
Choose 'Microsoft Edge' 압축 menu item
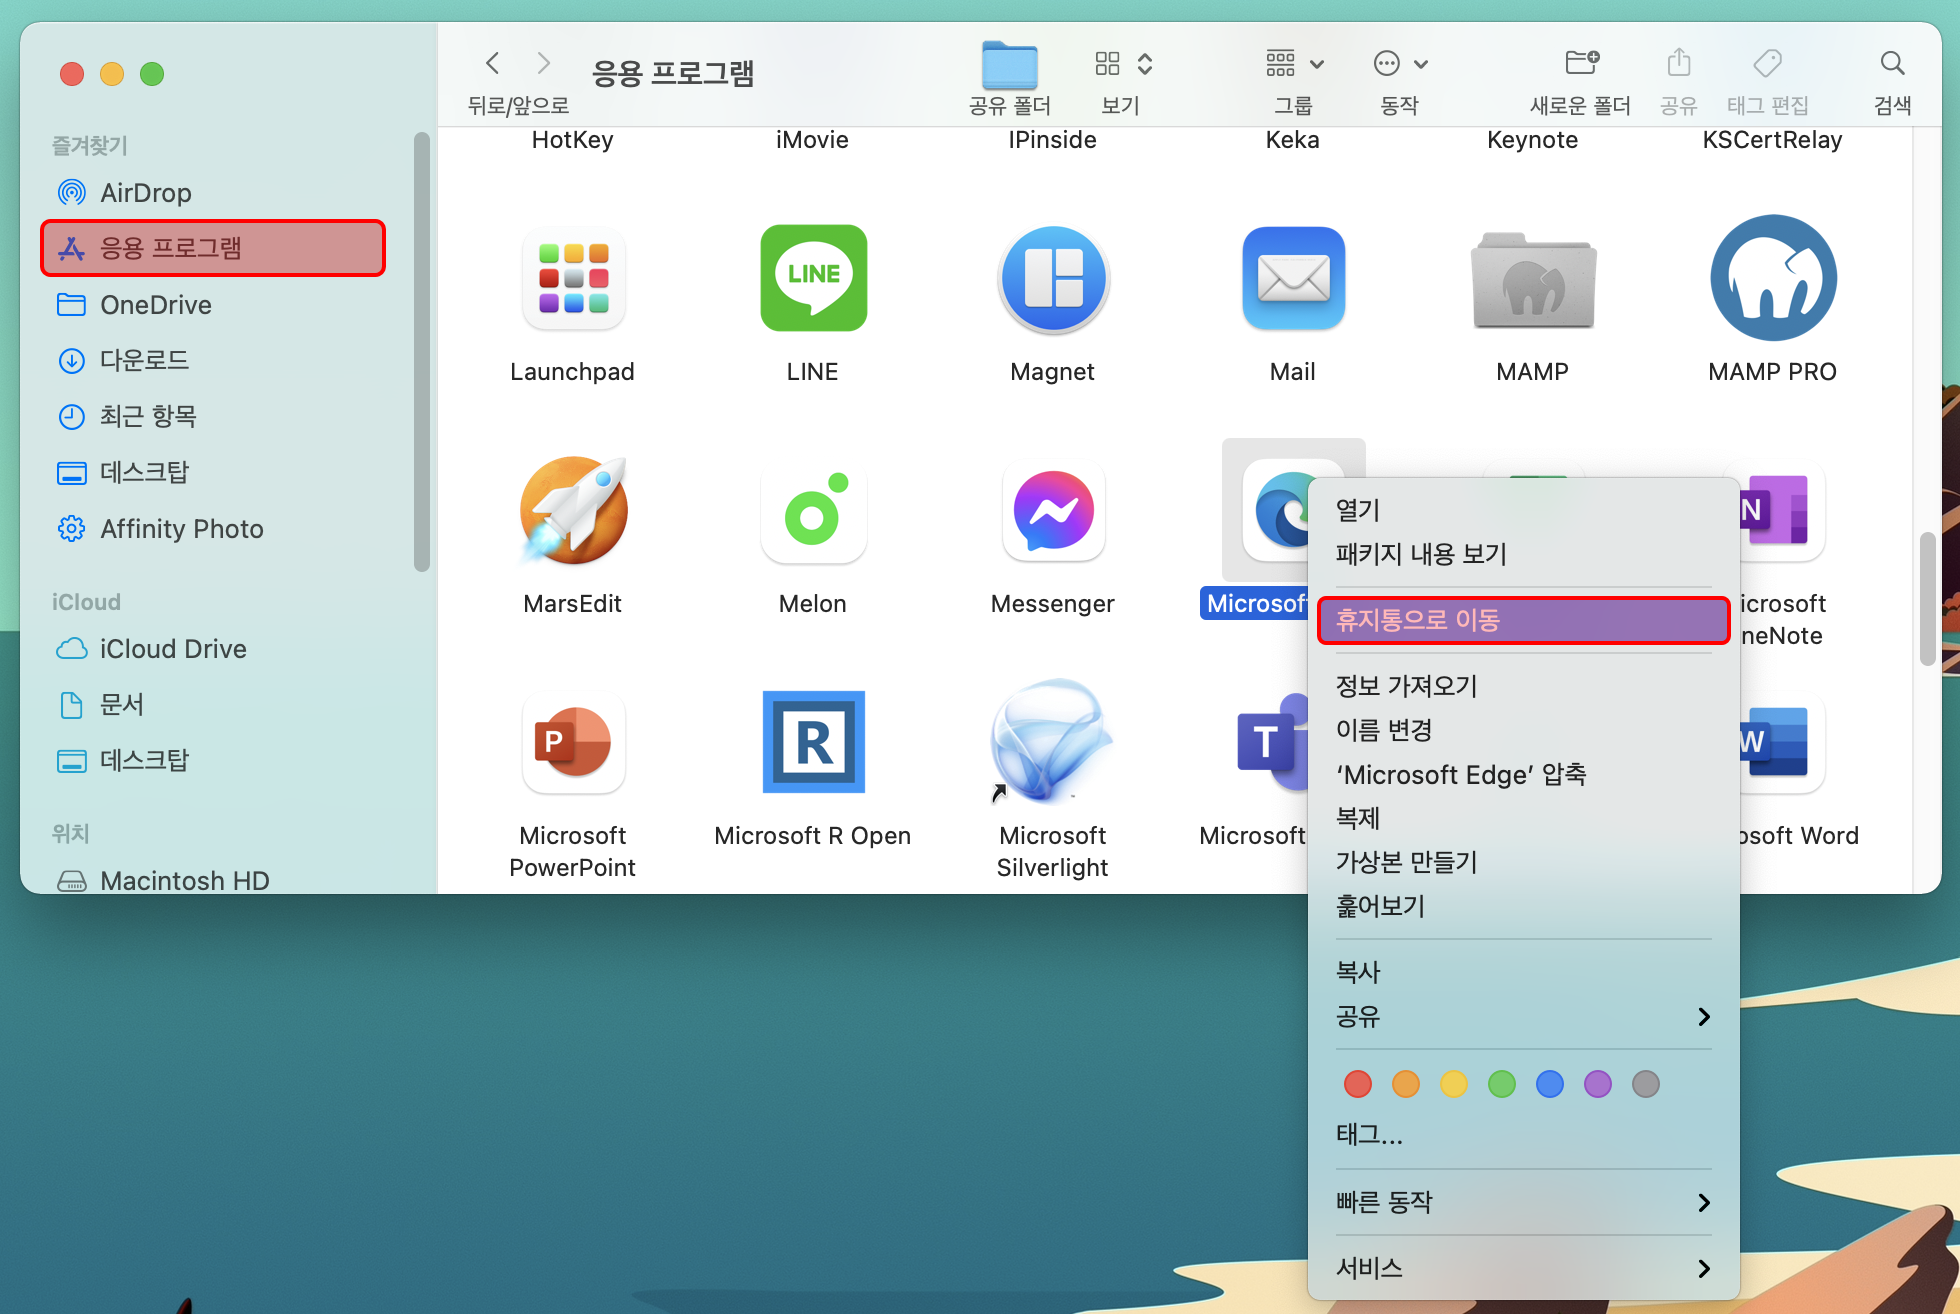pyautogui.click(x=1523, y=774)
